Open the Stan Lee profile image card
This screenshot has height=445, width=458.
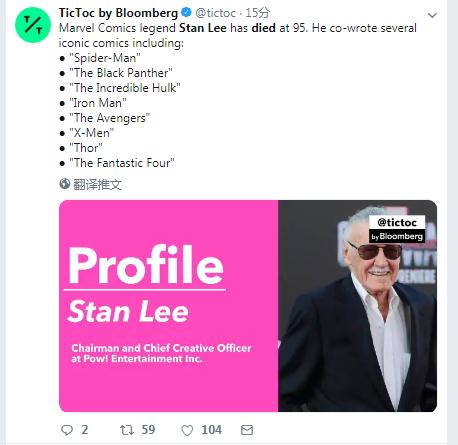click(248, 306)
